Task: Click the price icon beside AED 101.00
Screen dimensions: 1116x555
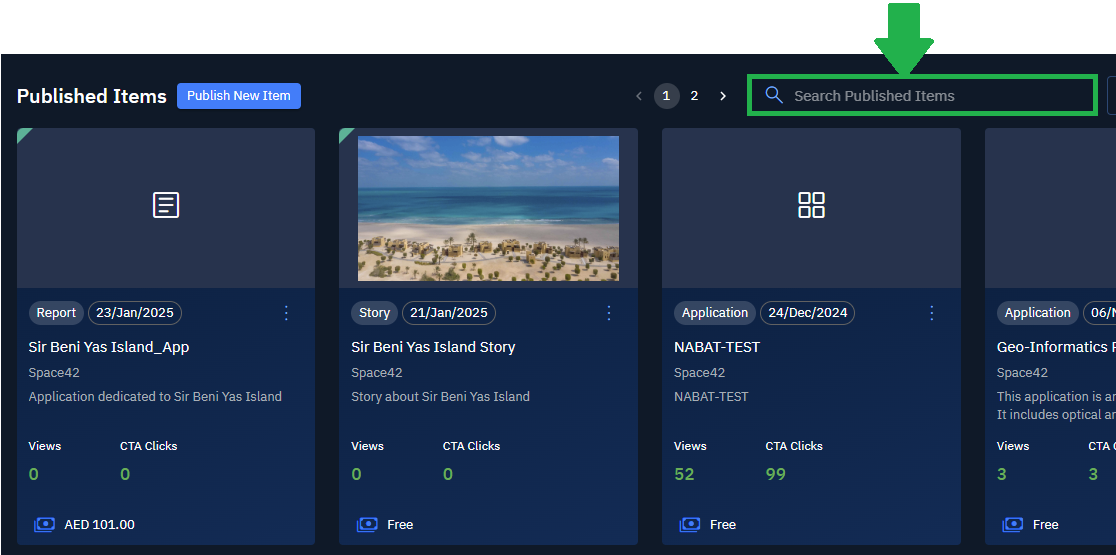Action: tap(44, 524)
